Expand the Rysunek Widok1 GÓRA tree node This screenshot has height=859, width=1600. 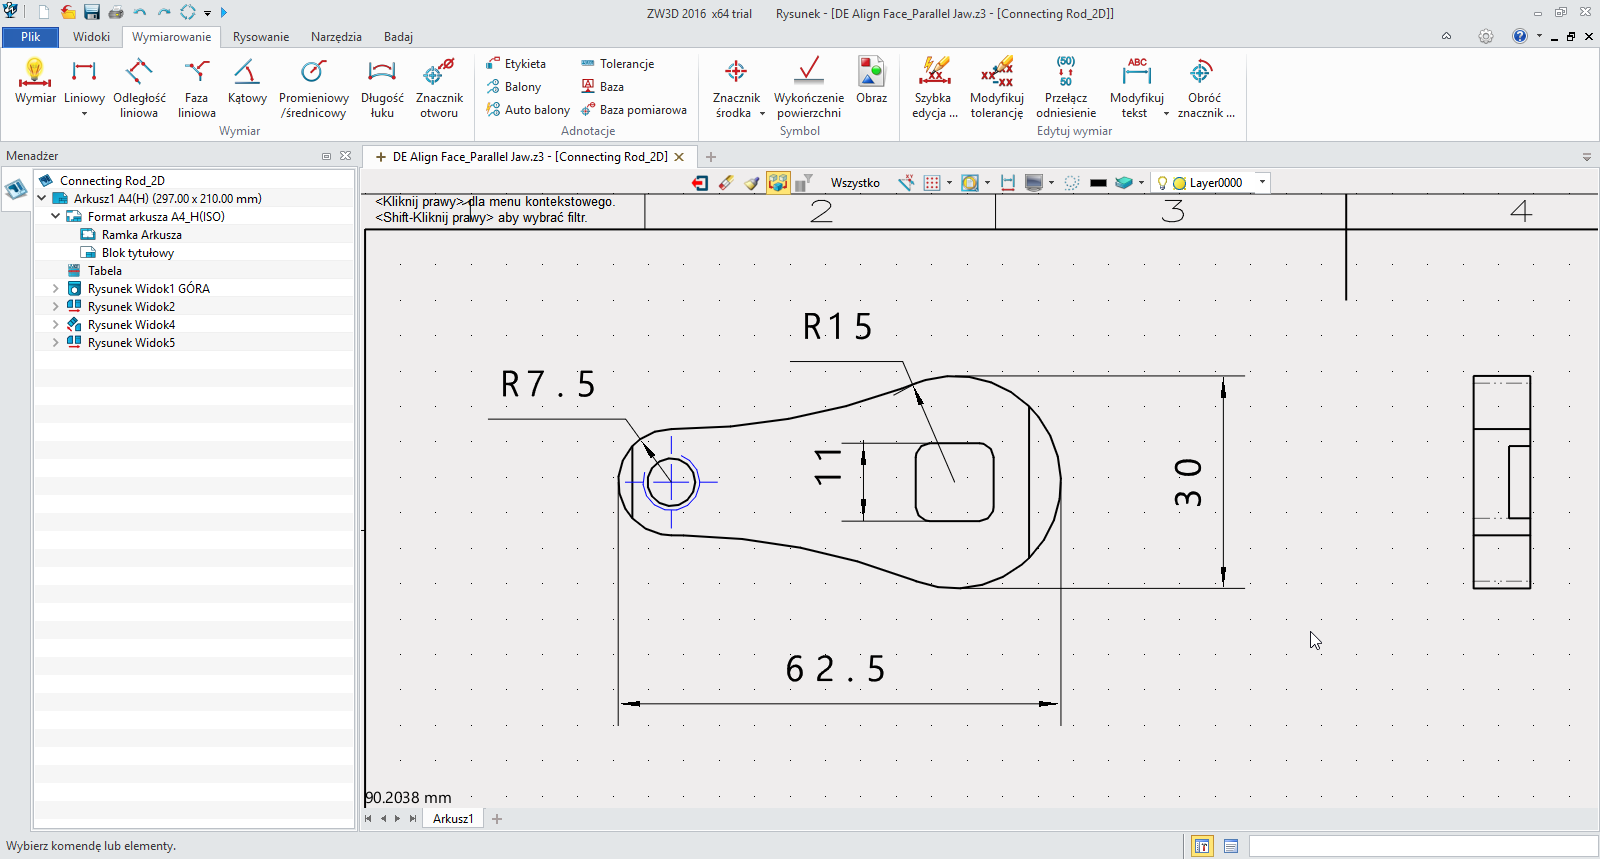[56, 289]
